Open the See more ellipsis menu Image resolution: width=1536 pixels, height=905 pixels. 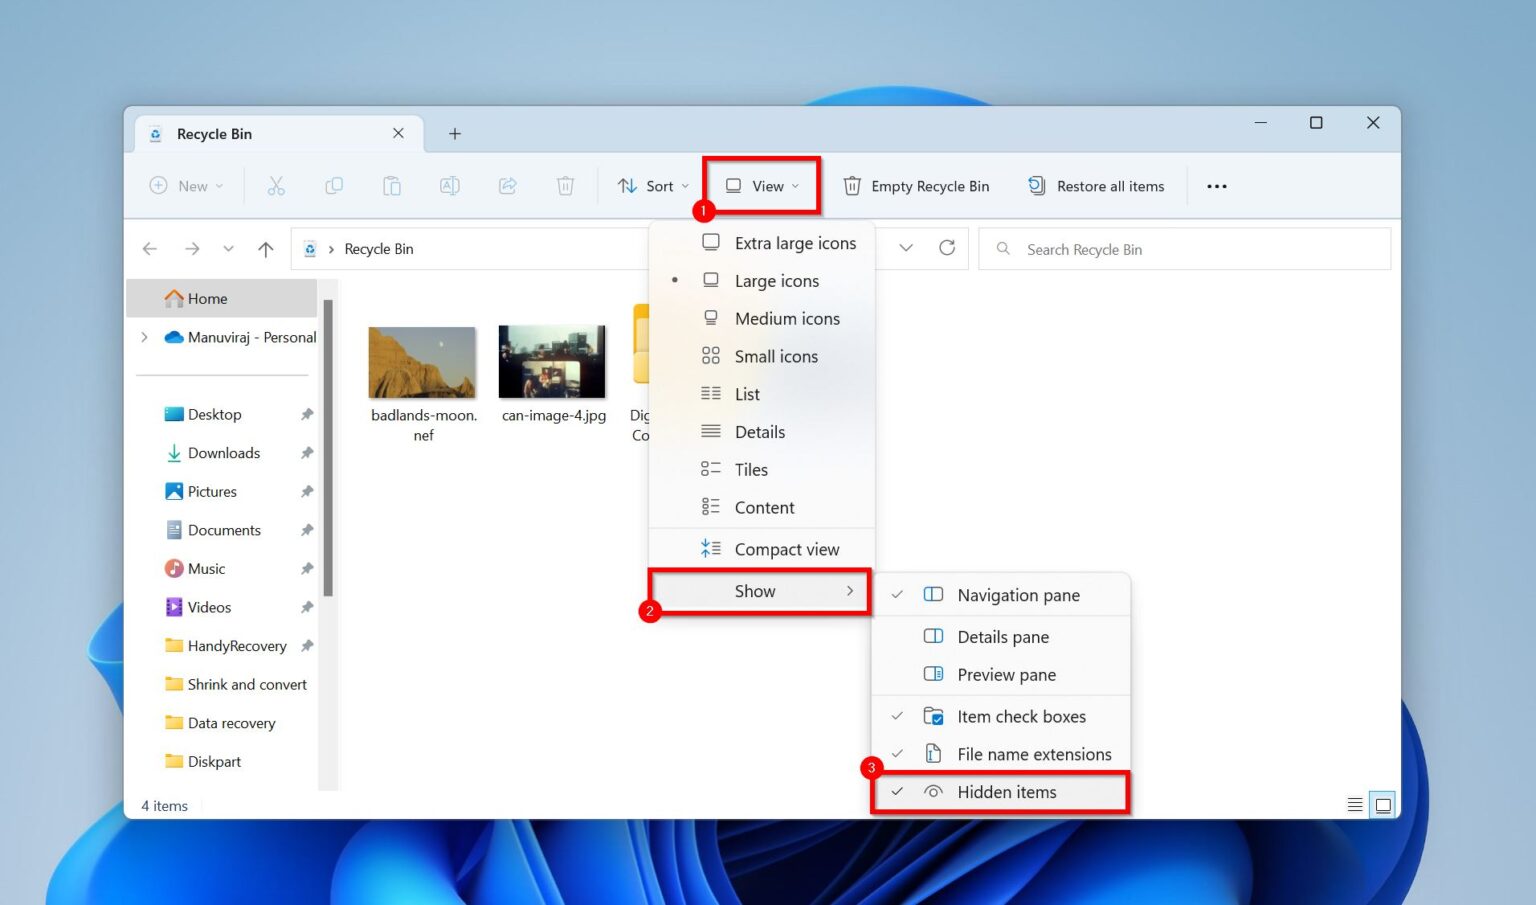[x=1216, y=185]
